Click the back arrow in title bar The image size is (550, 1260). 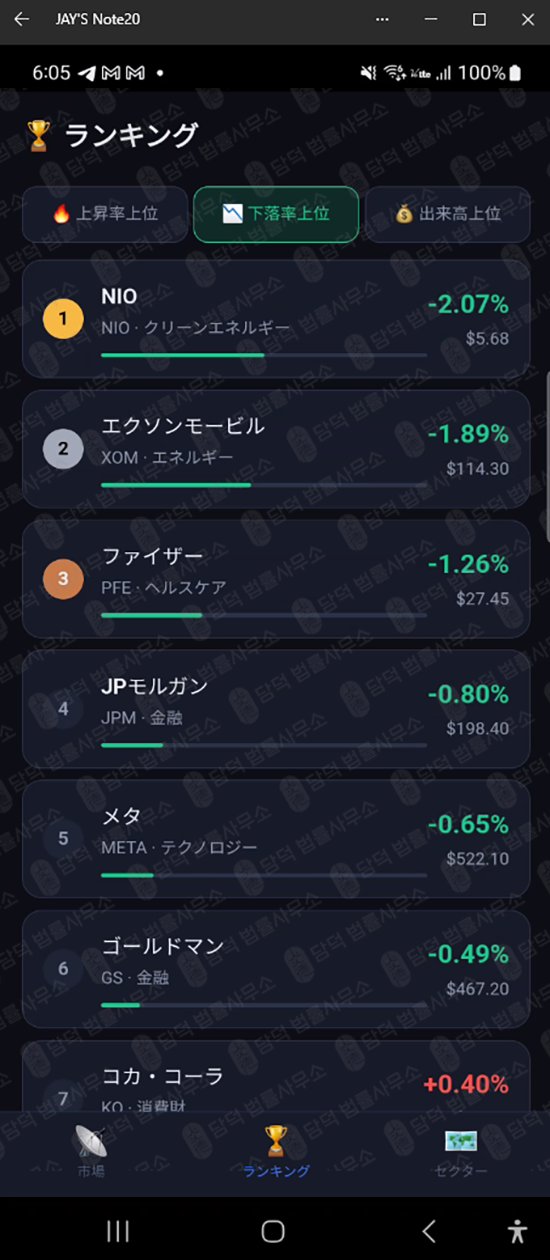22,19
